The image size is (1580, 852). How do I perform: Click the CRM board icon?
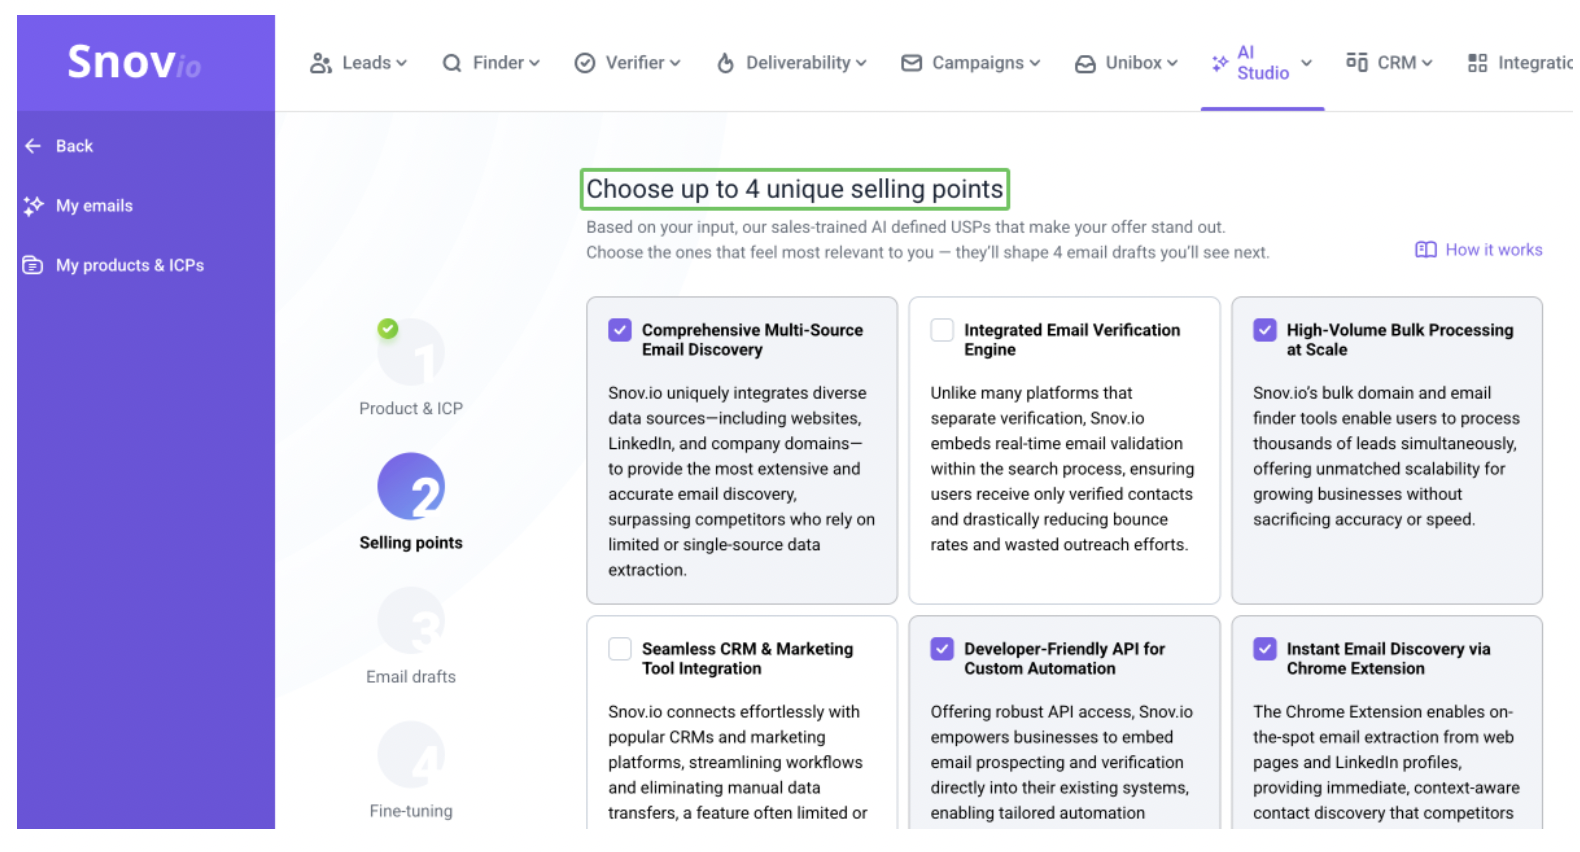click(x=1357, y=62)
